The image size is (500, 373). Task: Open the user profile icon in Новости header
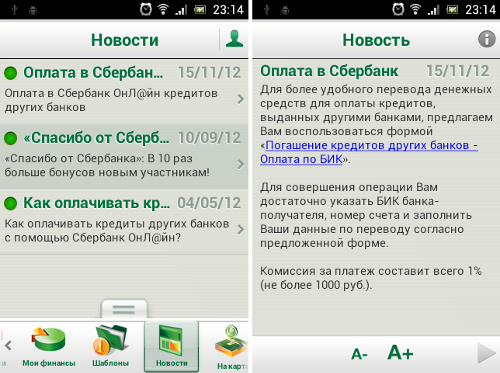[234, 39]
